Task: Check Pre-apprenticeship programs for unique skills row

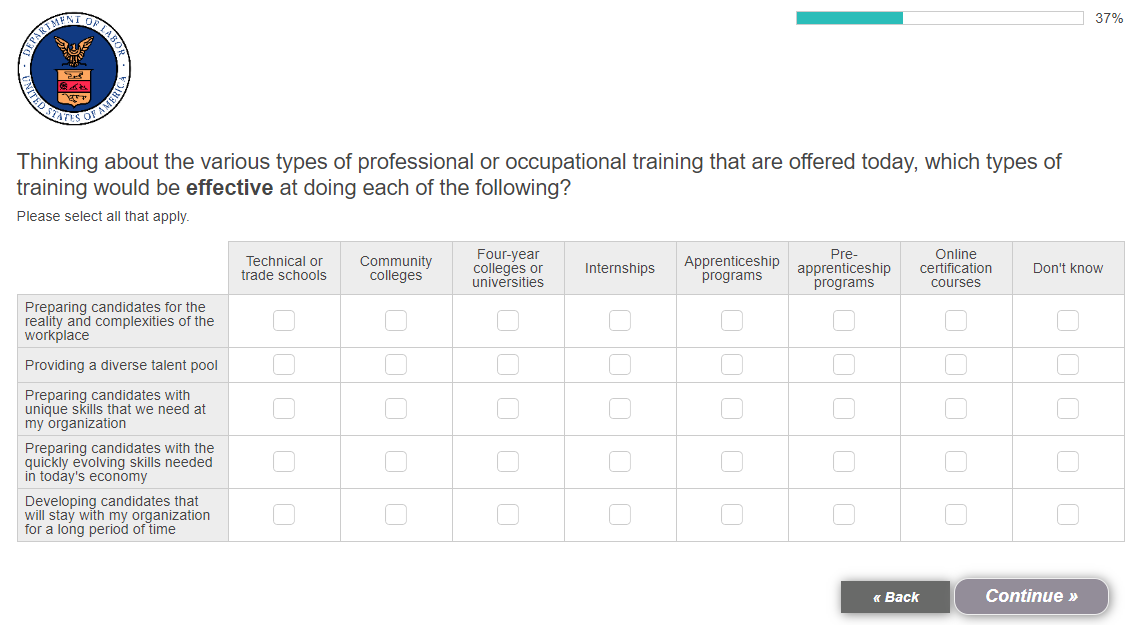Action: pos(844,409)
